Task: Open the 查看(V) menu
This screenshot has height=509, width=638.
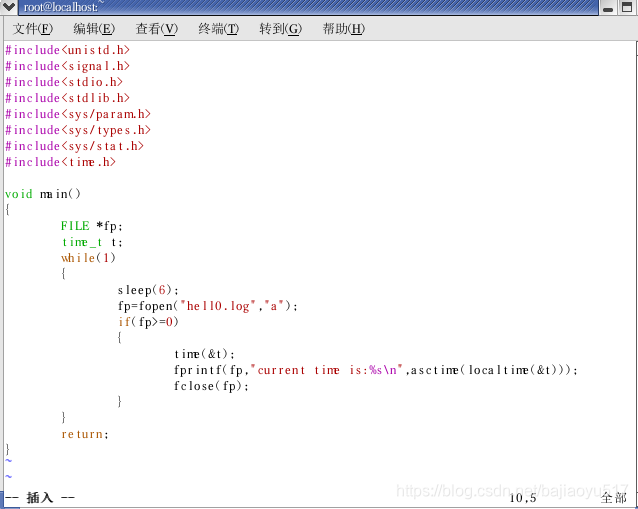Action: 157,28
